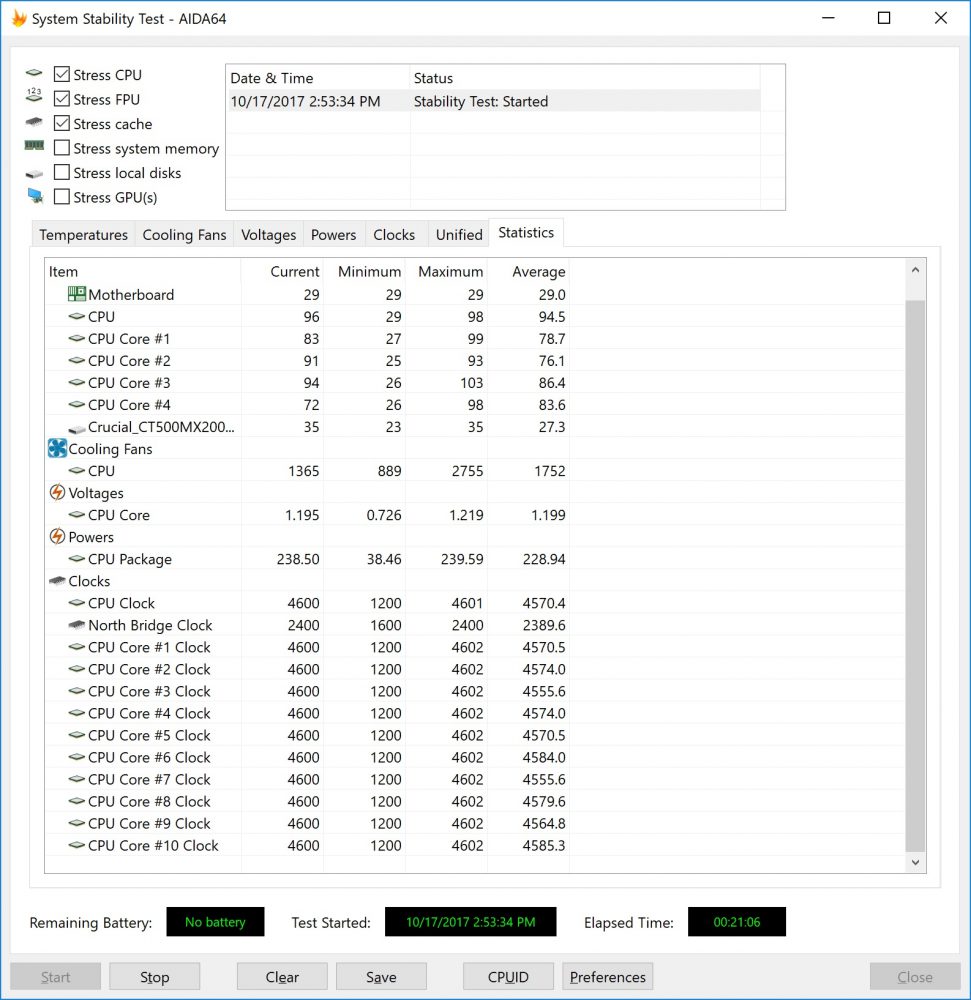Click the Average column header
This screenshot has width=971, height=1000.
[x=529, y=272]
